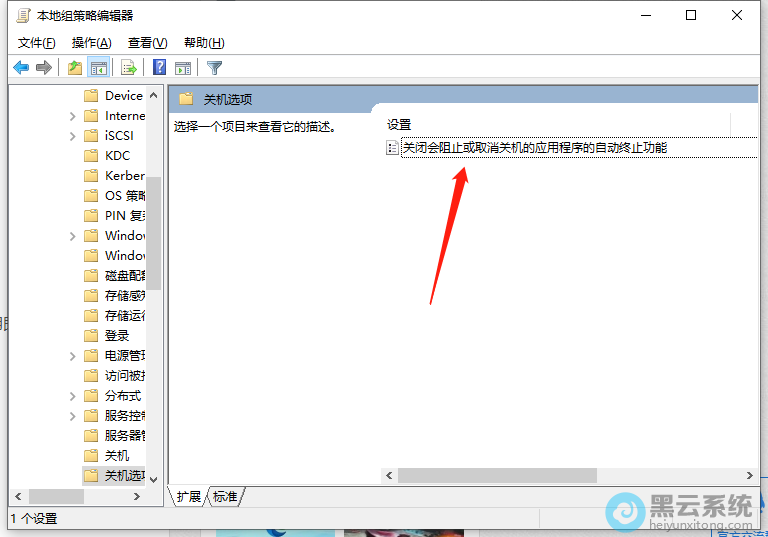Click the tree pane scroll down arrow

153,479
